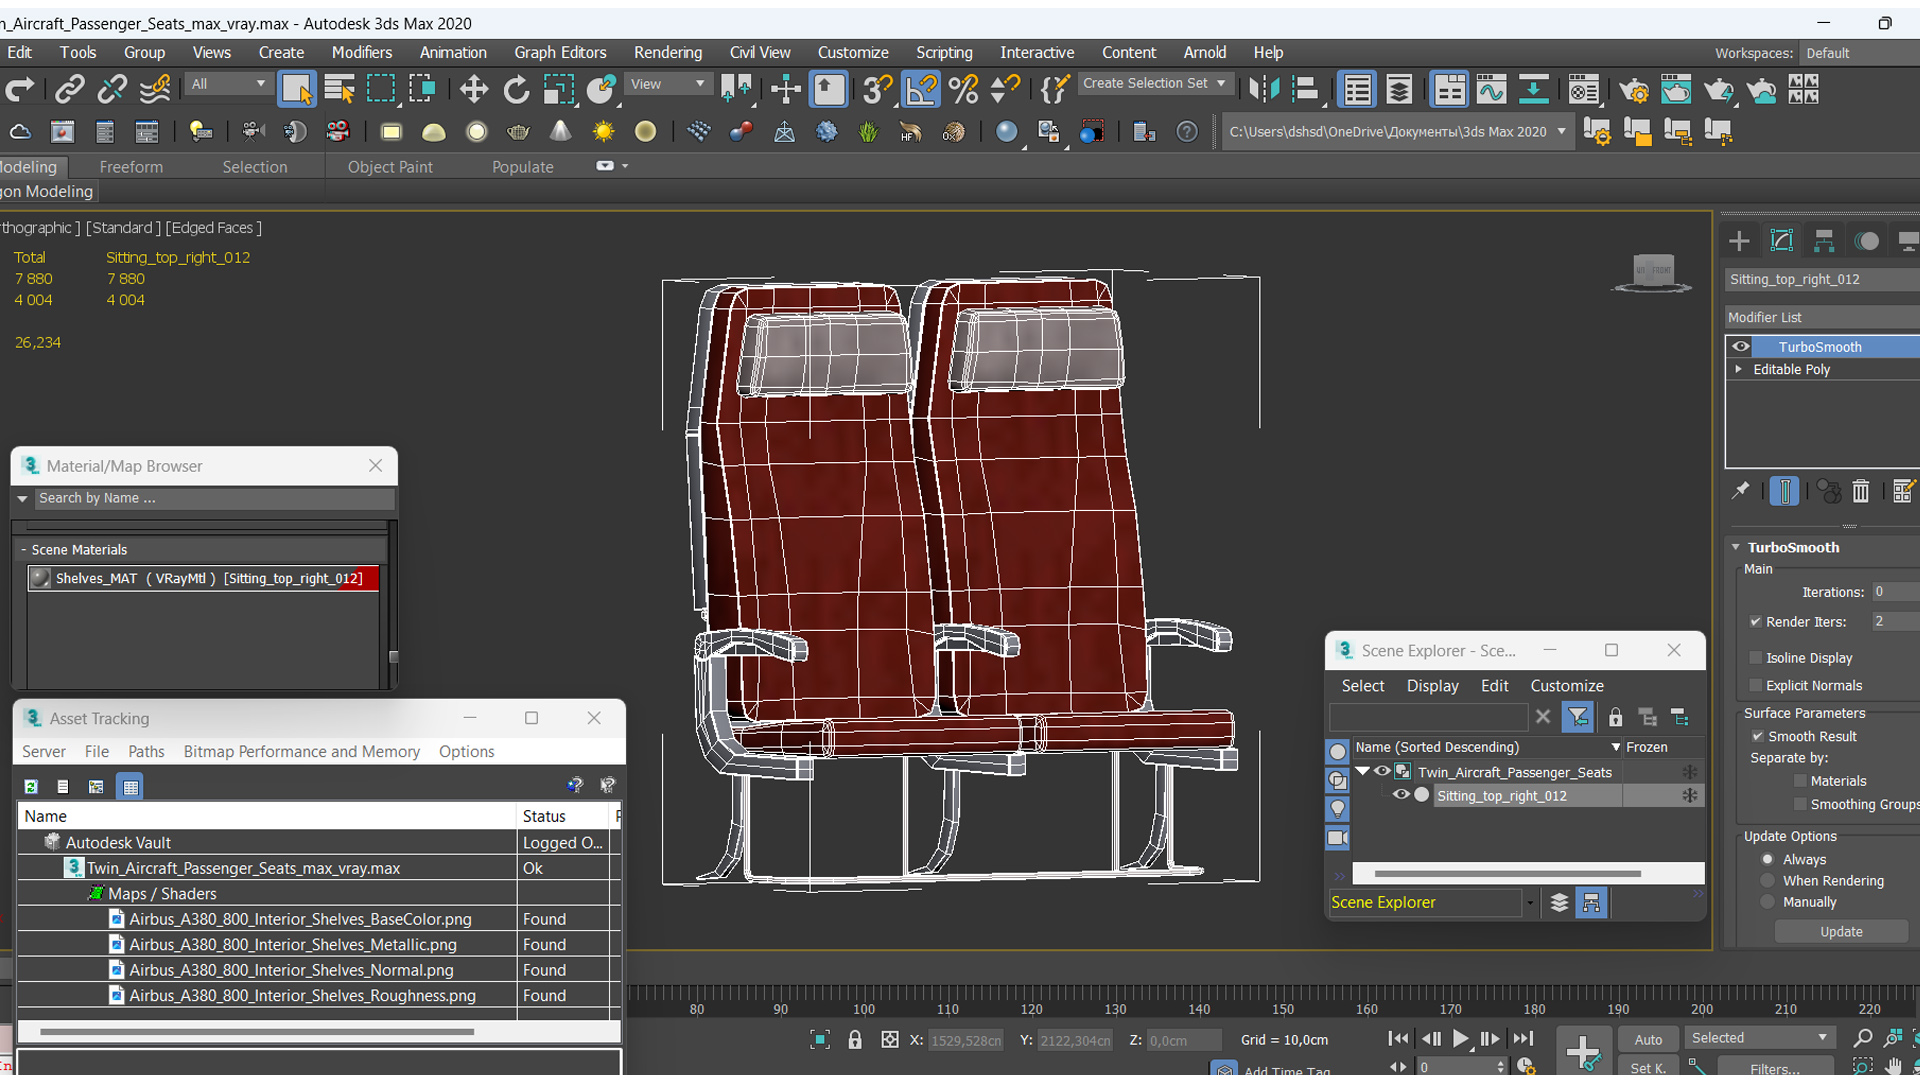1920x1080 pixels.
Task: Open Paths menu in Asset Tracking
Action: tap(146, 751)
